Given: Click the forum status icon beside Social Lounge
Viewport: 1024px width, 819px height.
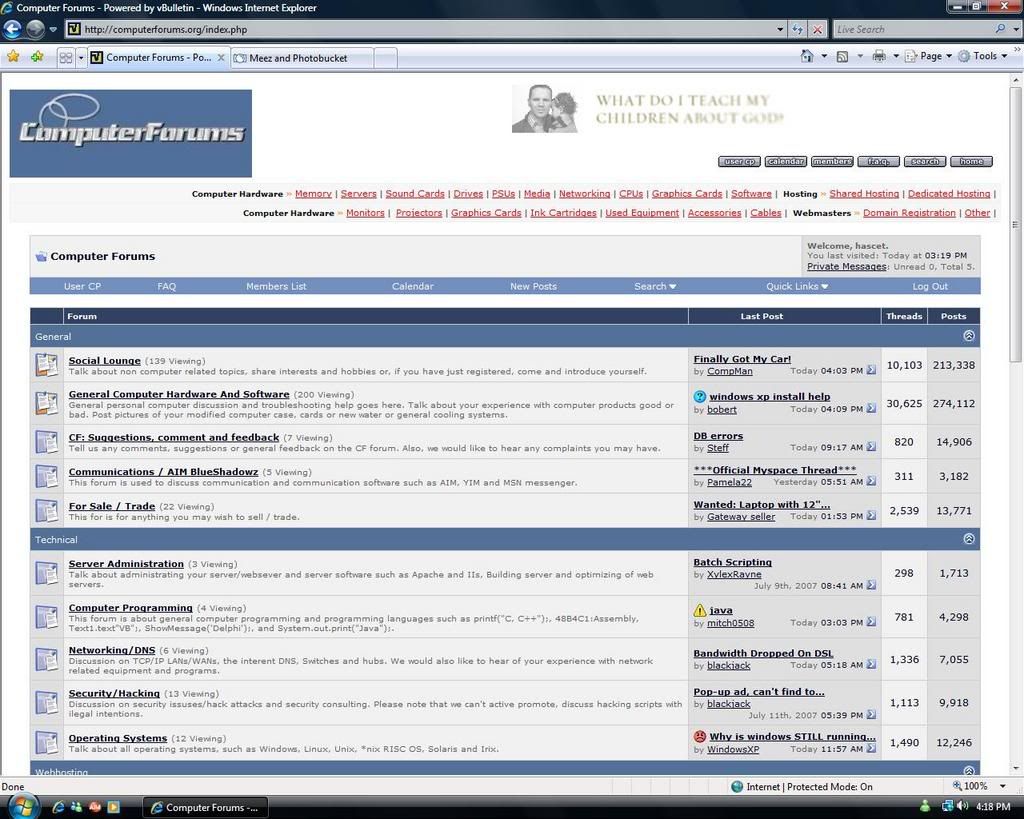Looking at the screenshot, I should click(x=47, y=364).
